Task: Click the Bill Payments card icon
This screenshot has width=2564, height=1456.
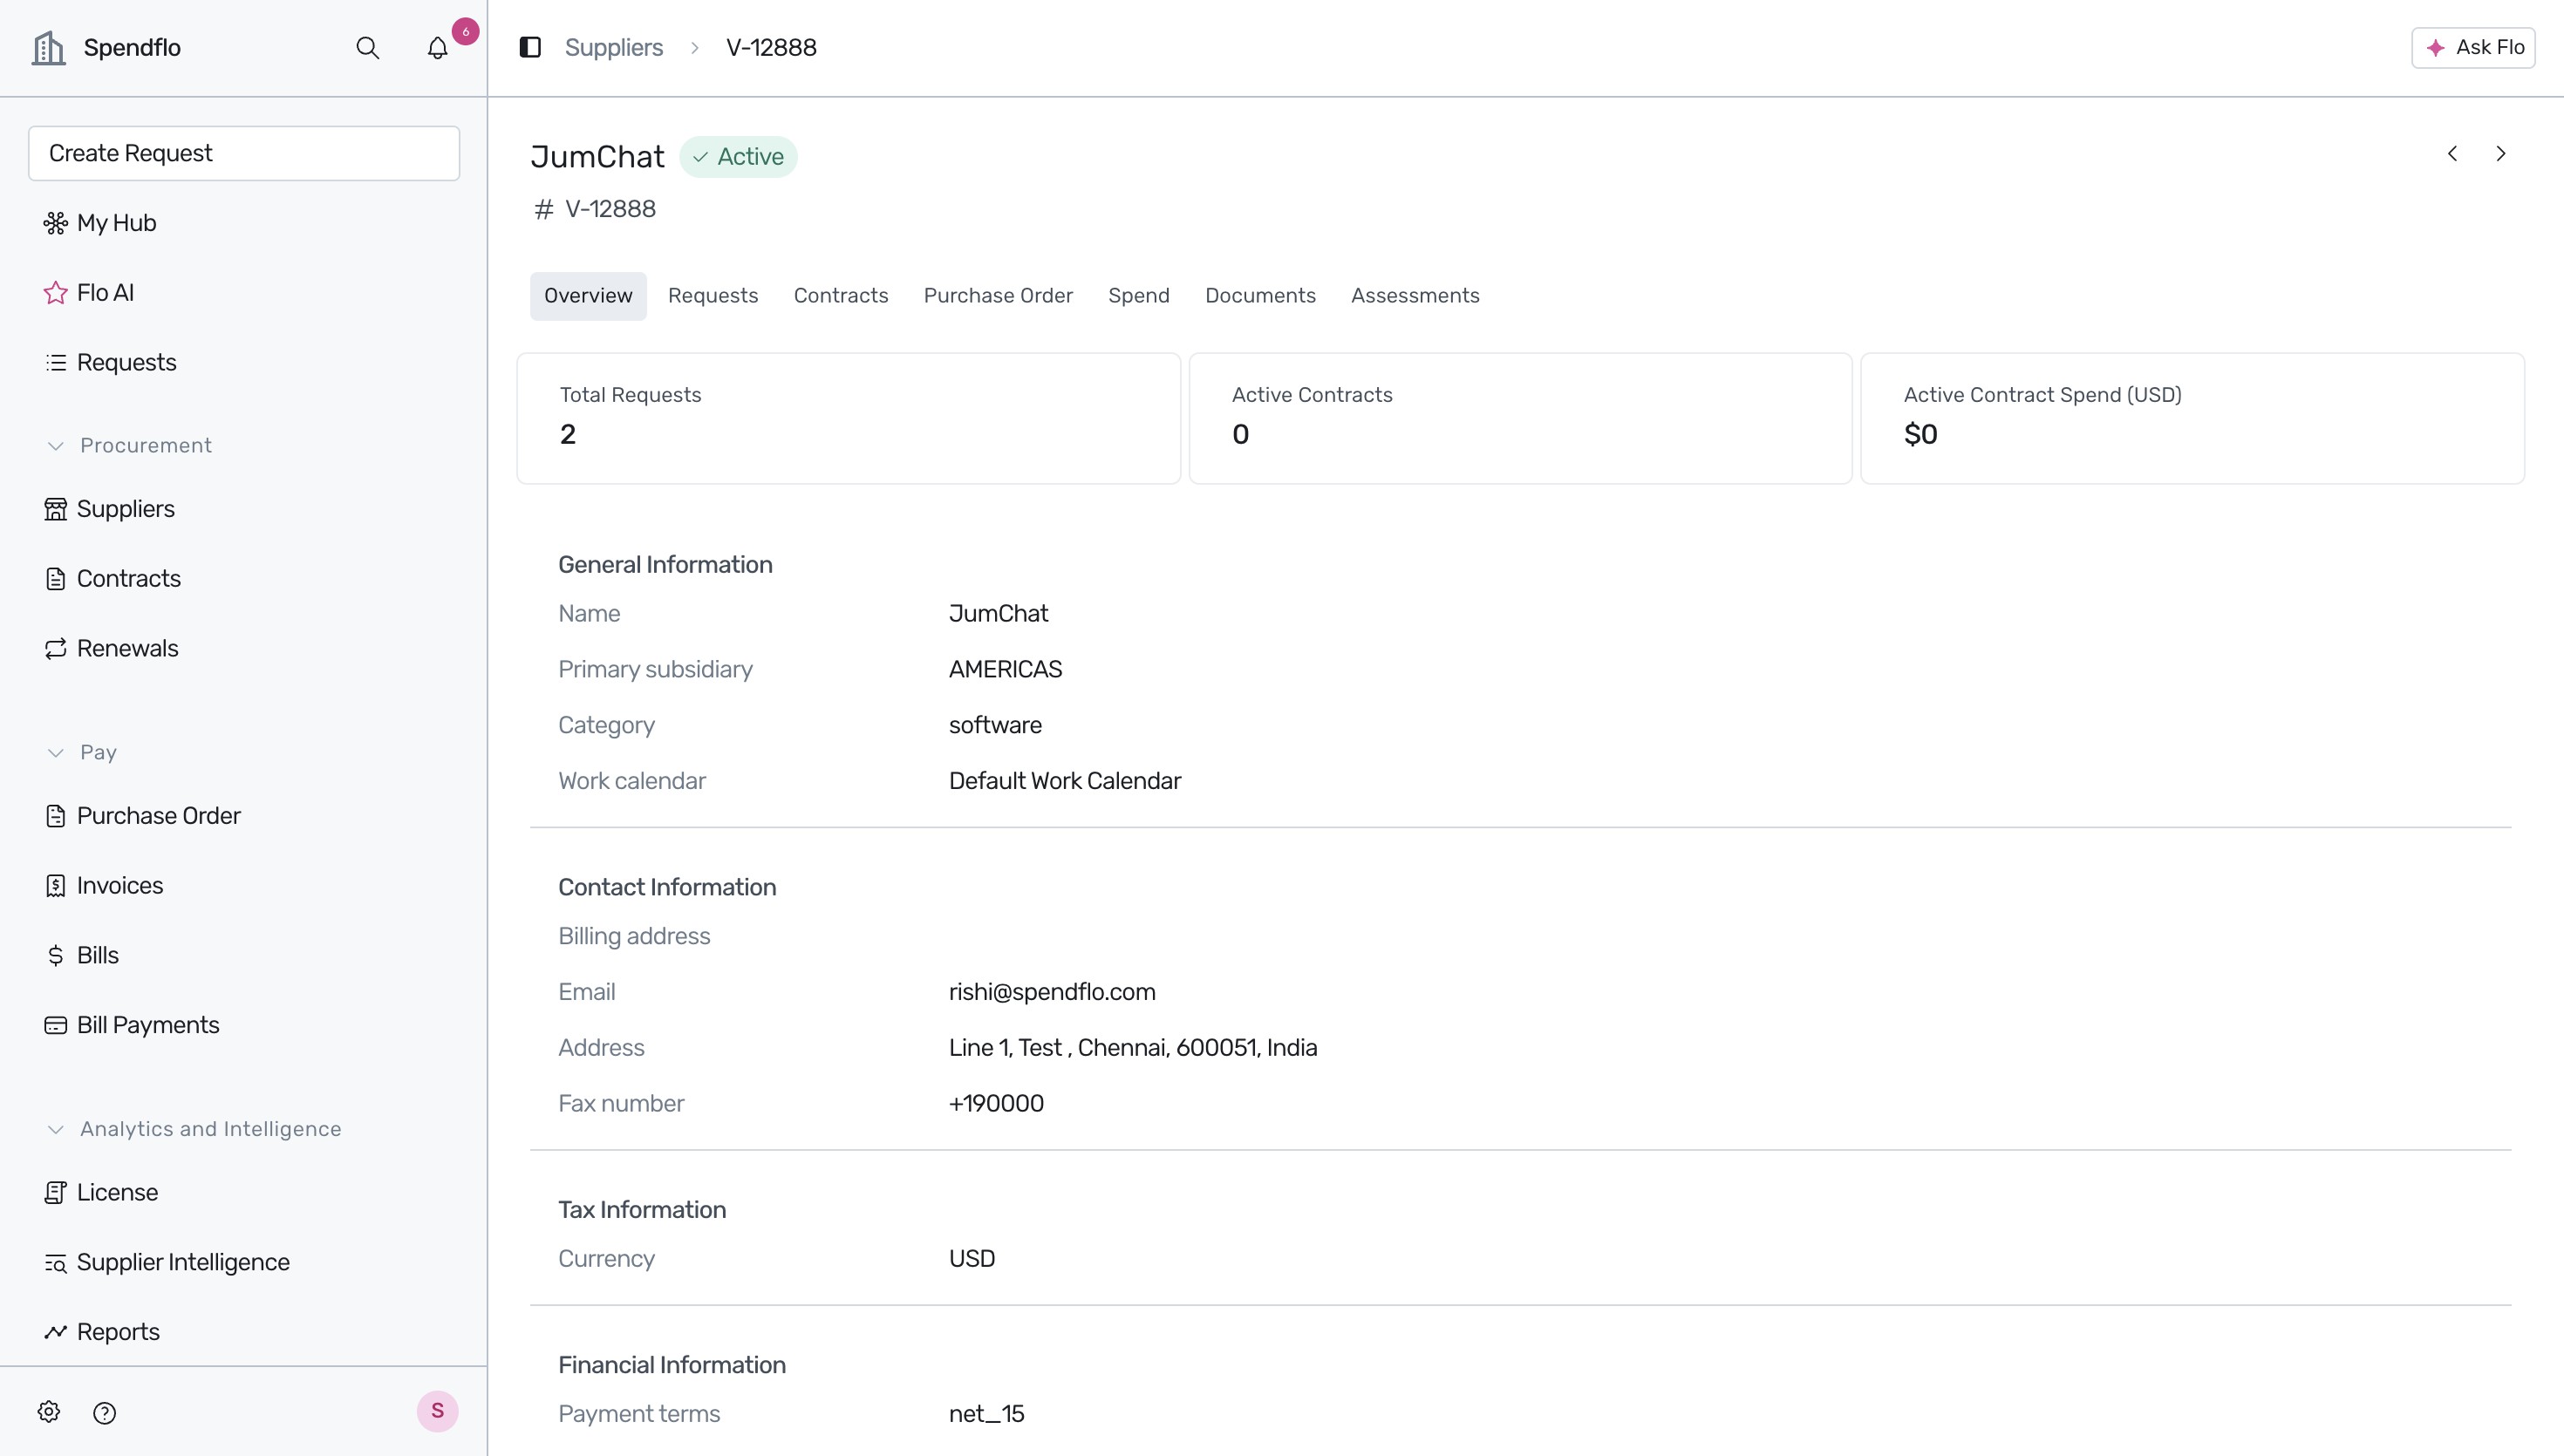Action: 56,1025
